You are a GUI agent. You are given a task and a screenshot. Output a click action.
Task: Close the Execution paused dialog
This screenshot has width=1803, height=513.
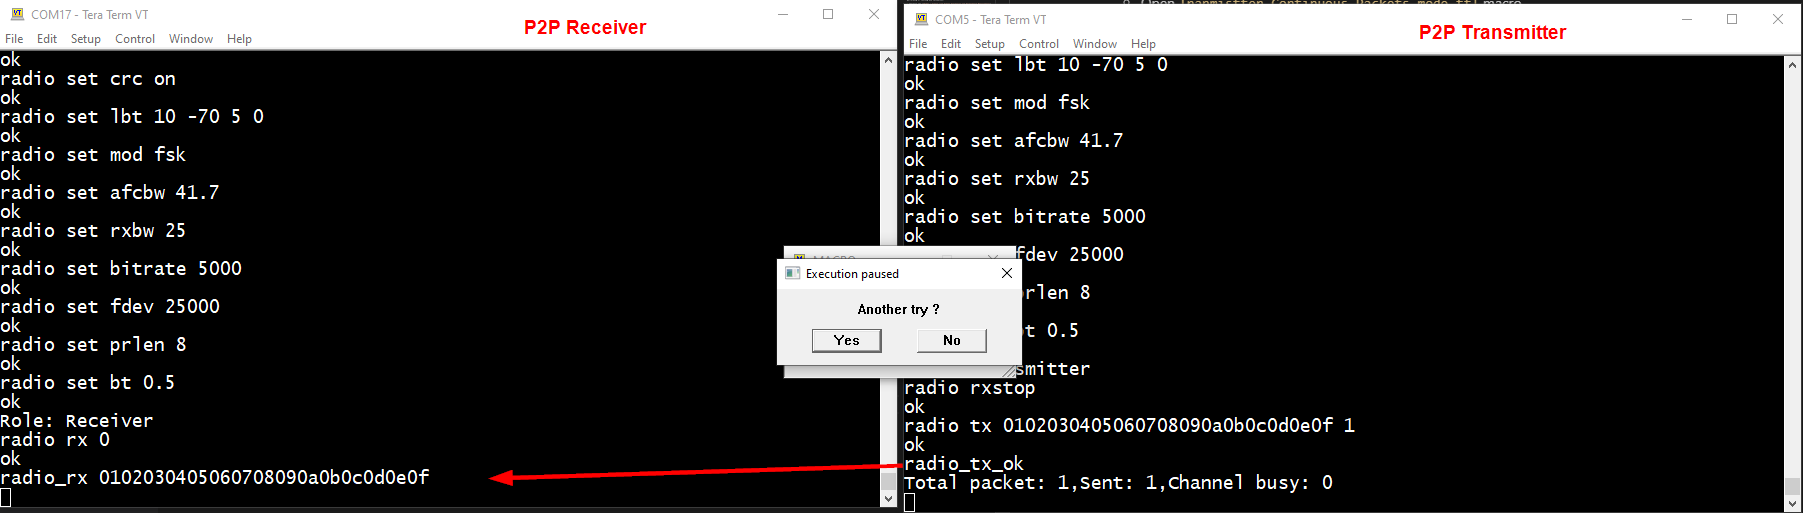point(1007,273)
